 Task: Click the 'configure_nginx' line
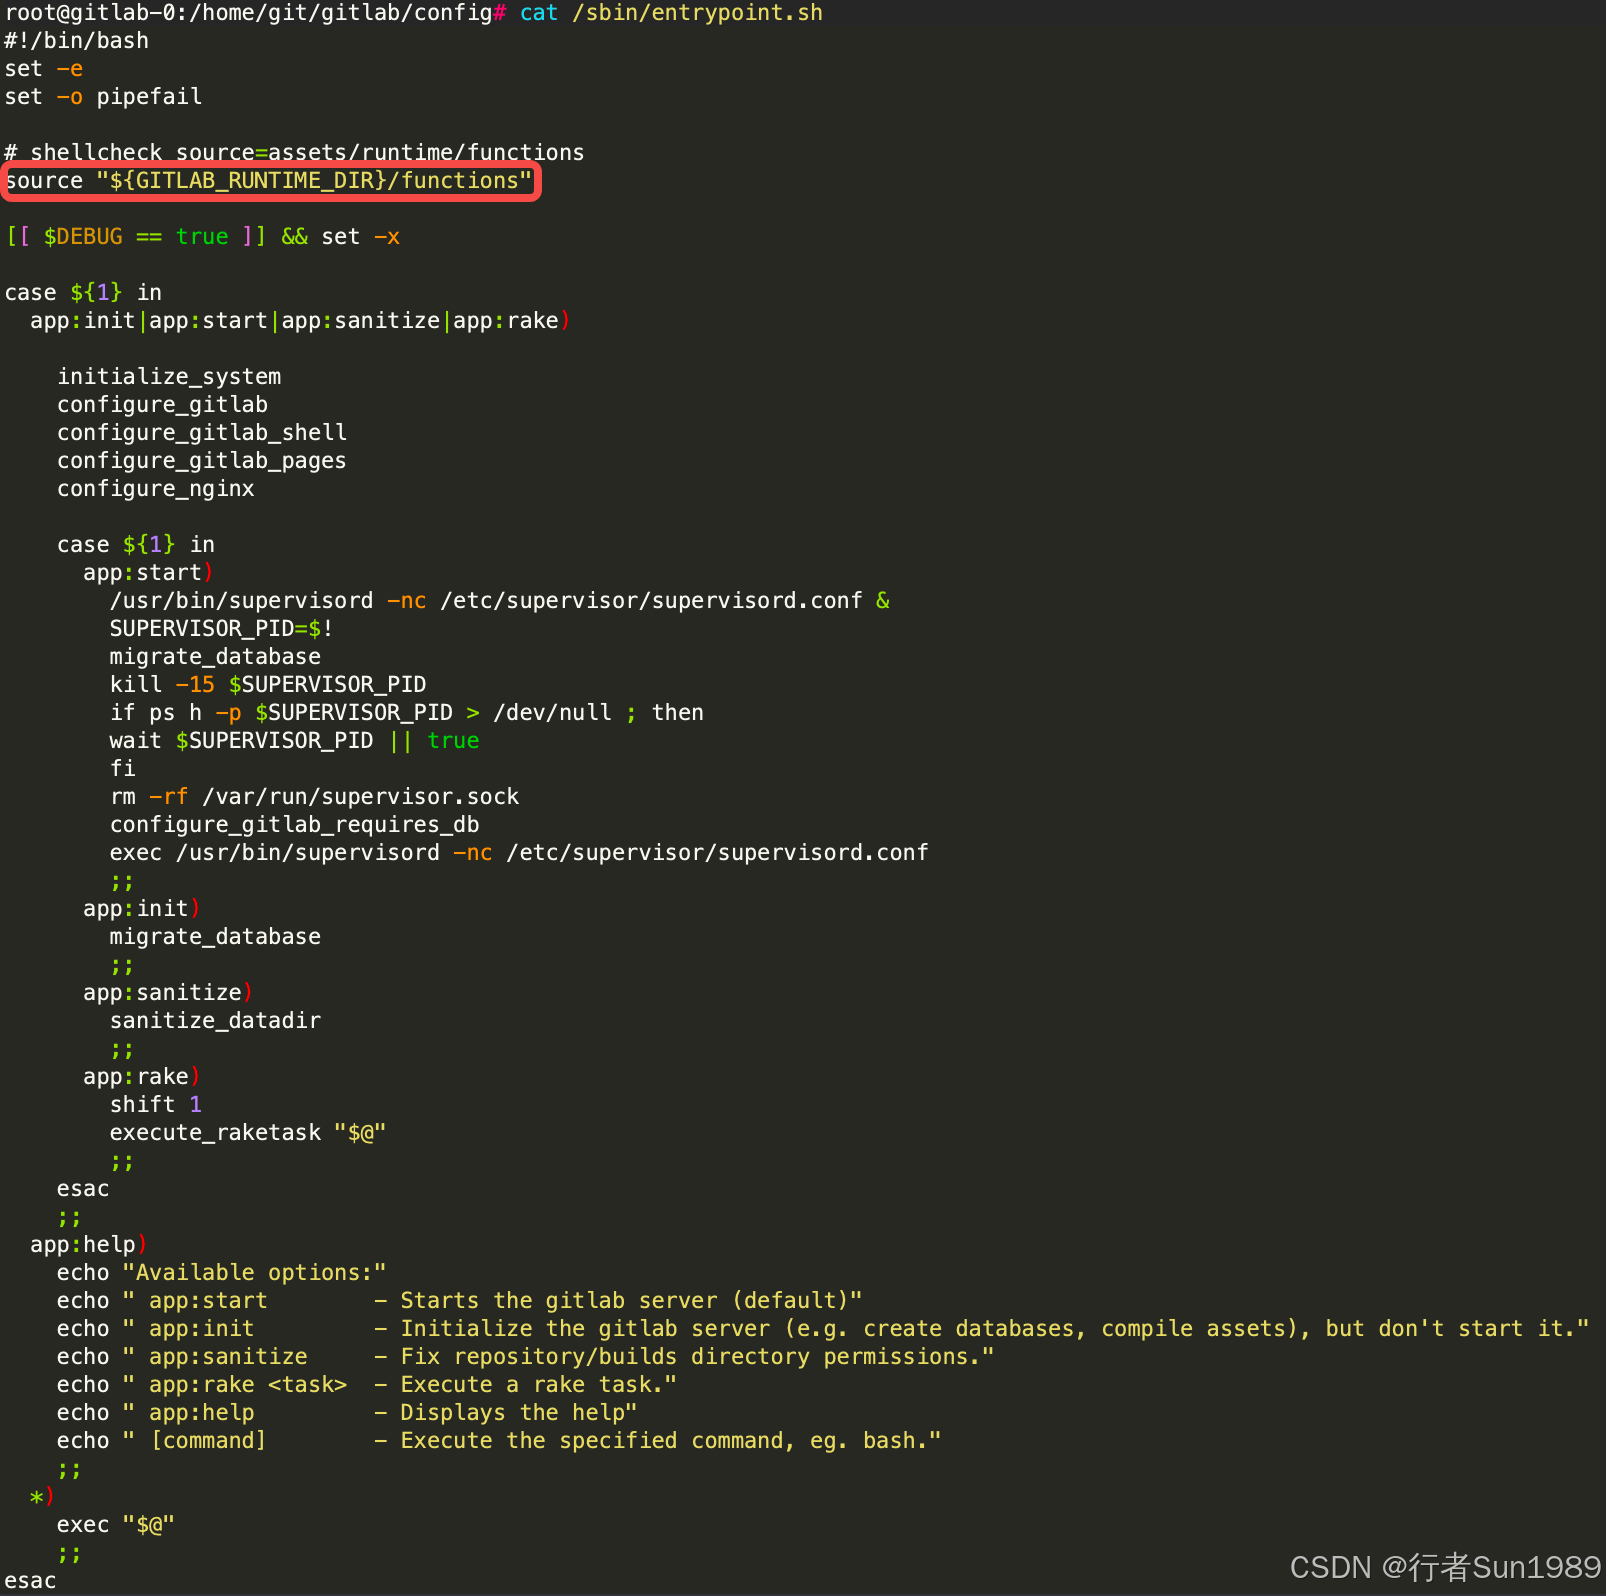pyautogui.click(x=156, y=489)
